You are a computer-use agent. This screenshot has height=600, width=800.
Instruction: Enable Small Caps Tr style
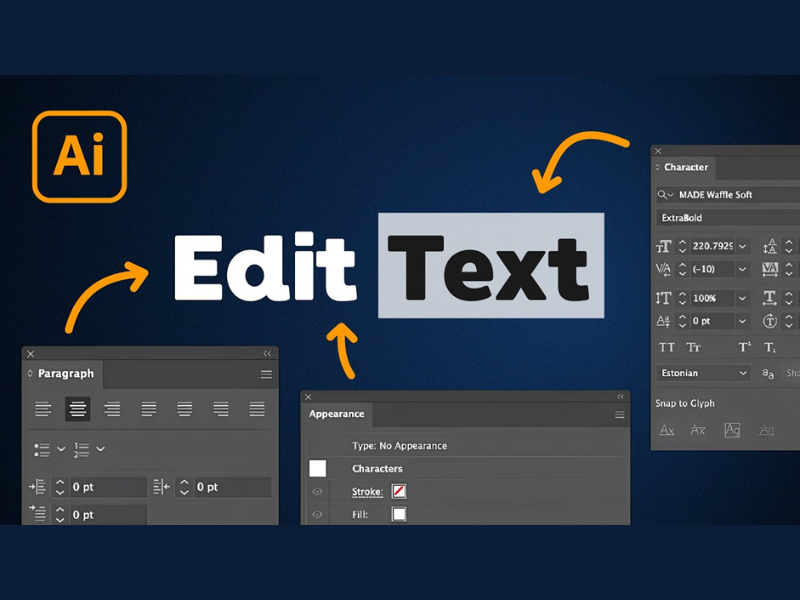tap(693, 347)
